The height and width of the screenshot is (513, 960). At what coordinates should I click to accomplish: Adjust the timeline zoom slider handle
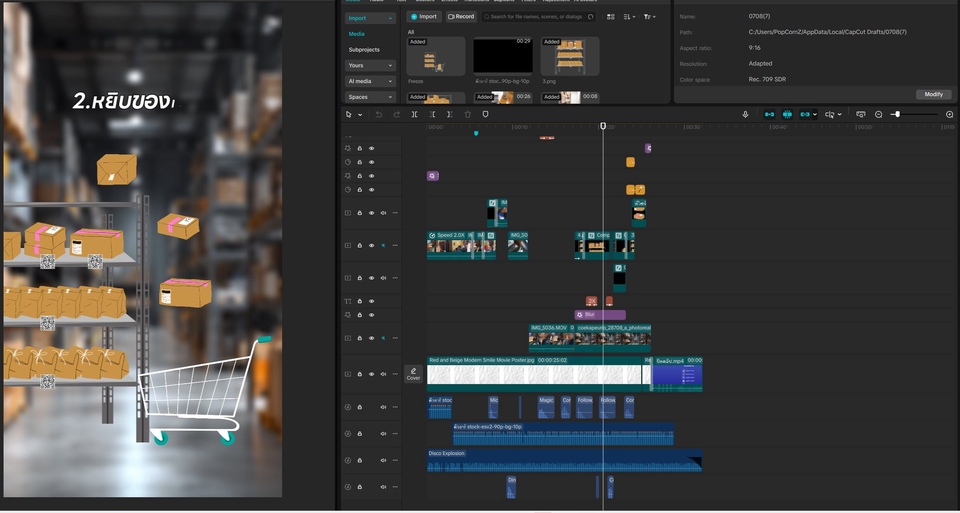897,115
